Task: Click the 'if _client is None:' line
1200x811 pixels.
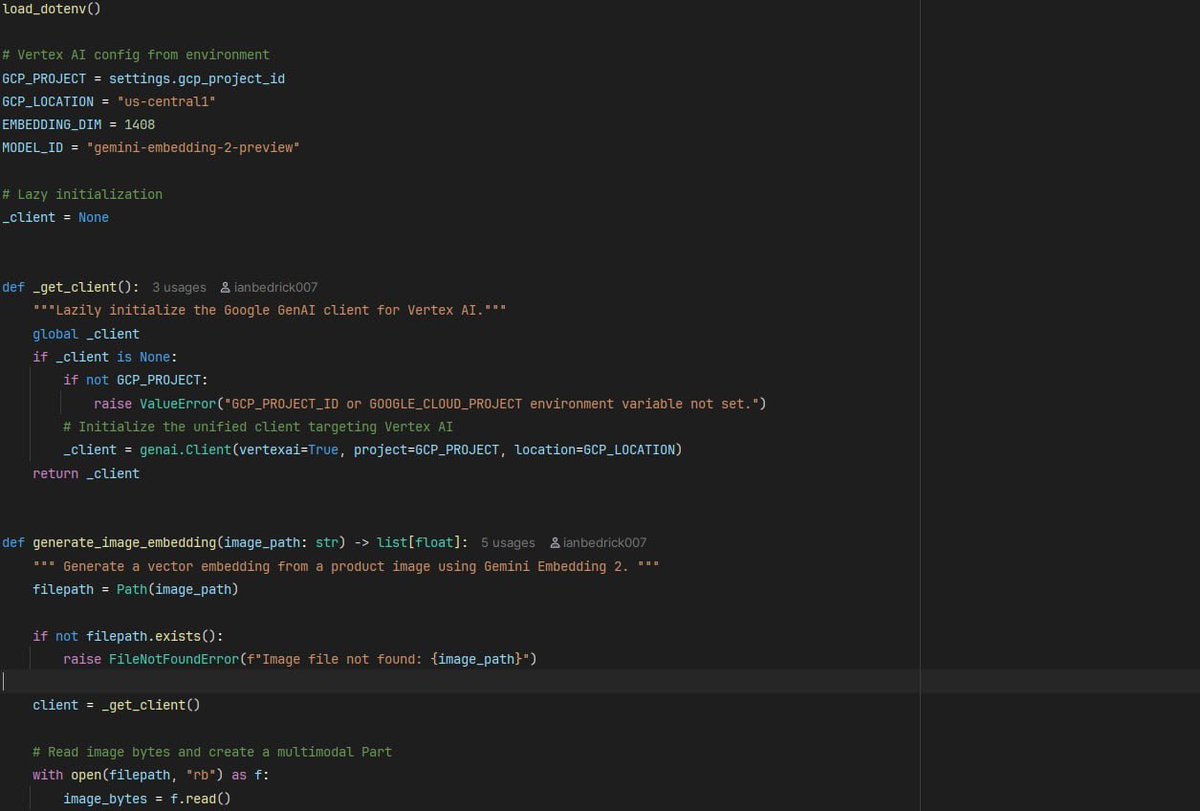Action: pyautogui.click(x=105, y=357)
